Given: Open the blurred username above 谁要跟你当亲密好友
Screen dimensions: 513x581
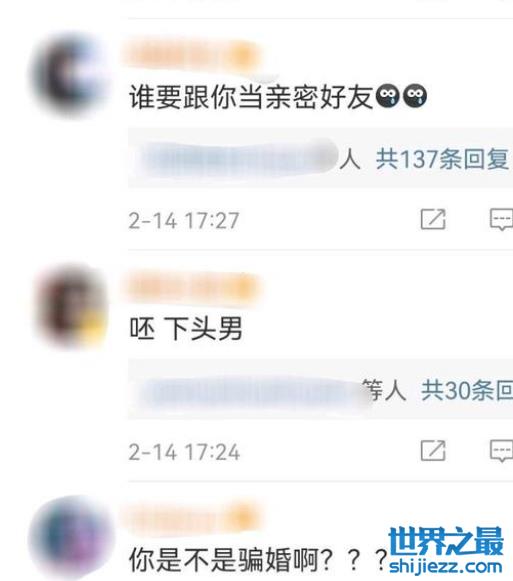Looking at the screenshot, I should coord(193,56).
